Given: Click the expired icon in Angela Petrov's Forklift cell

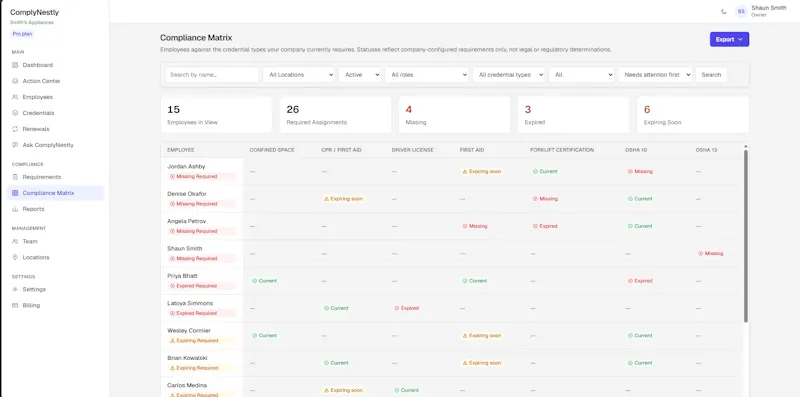Looking at the screenshot, I should (535, 226).
